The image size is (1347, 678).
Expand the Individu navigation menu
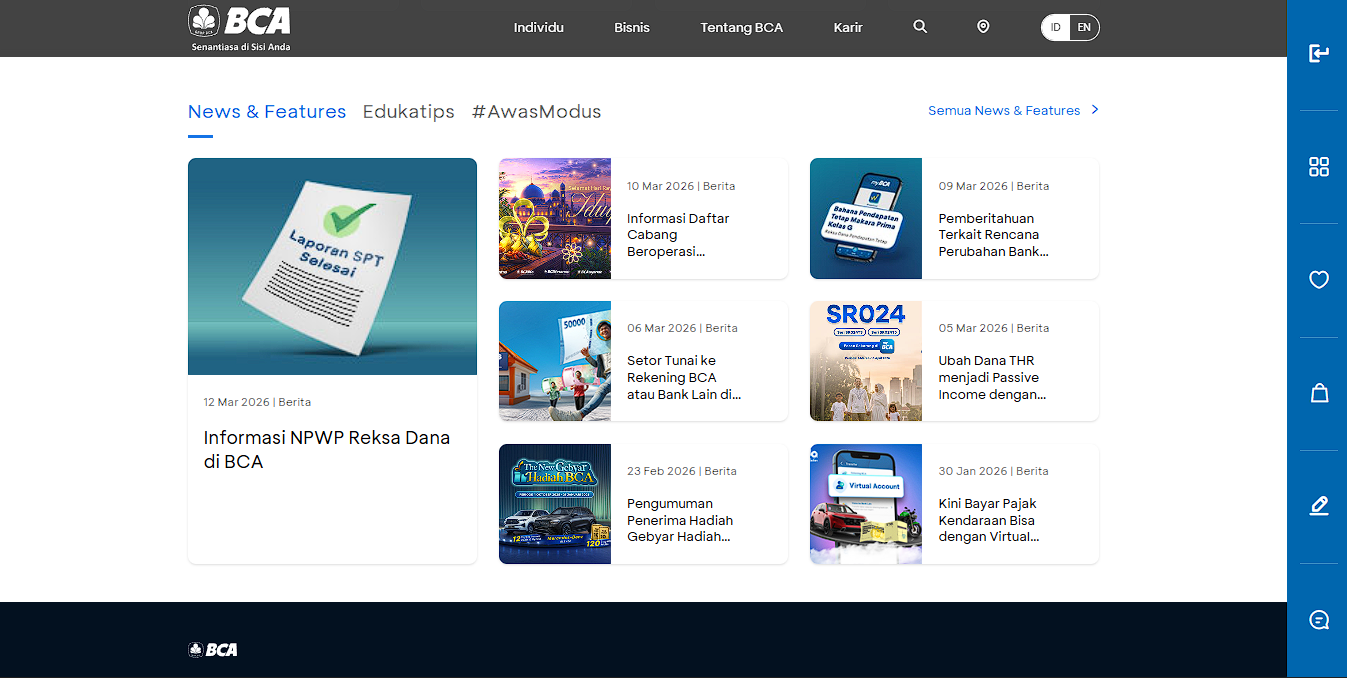click(x=538, y=27)
